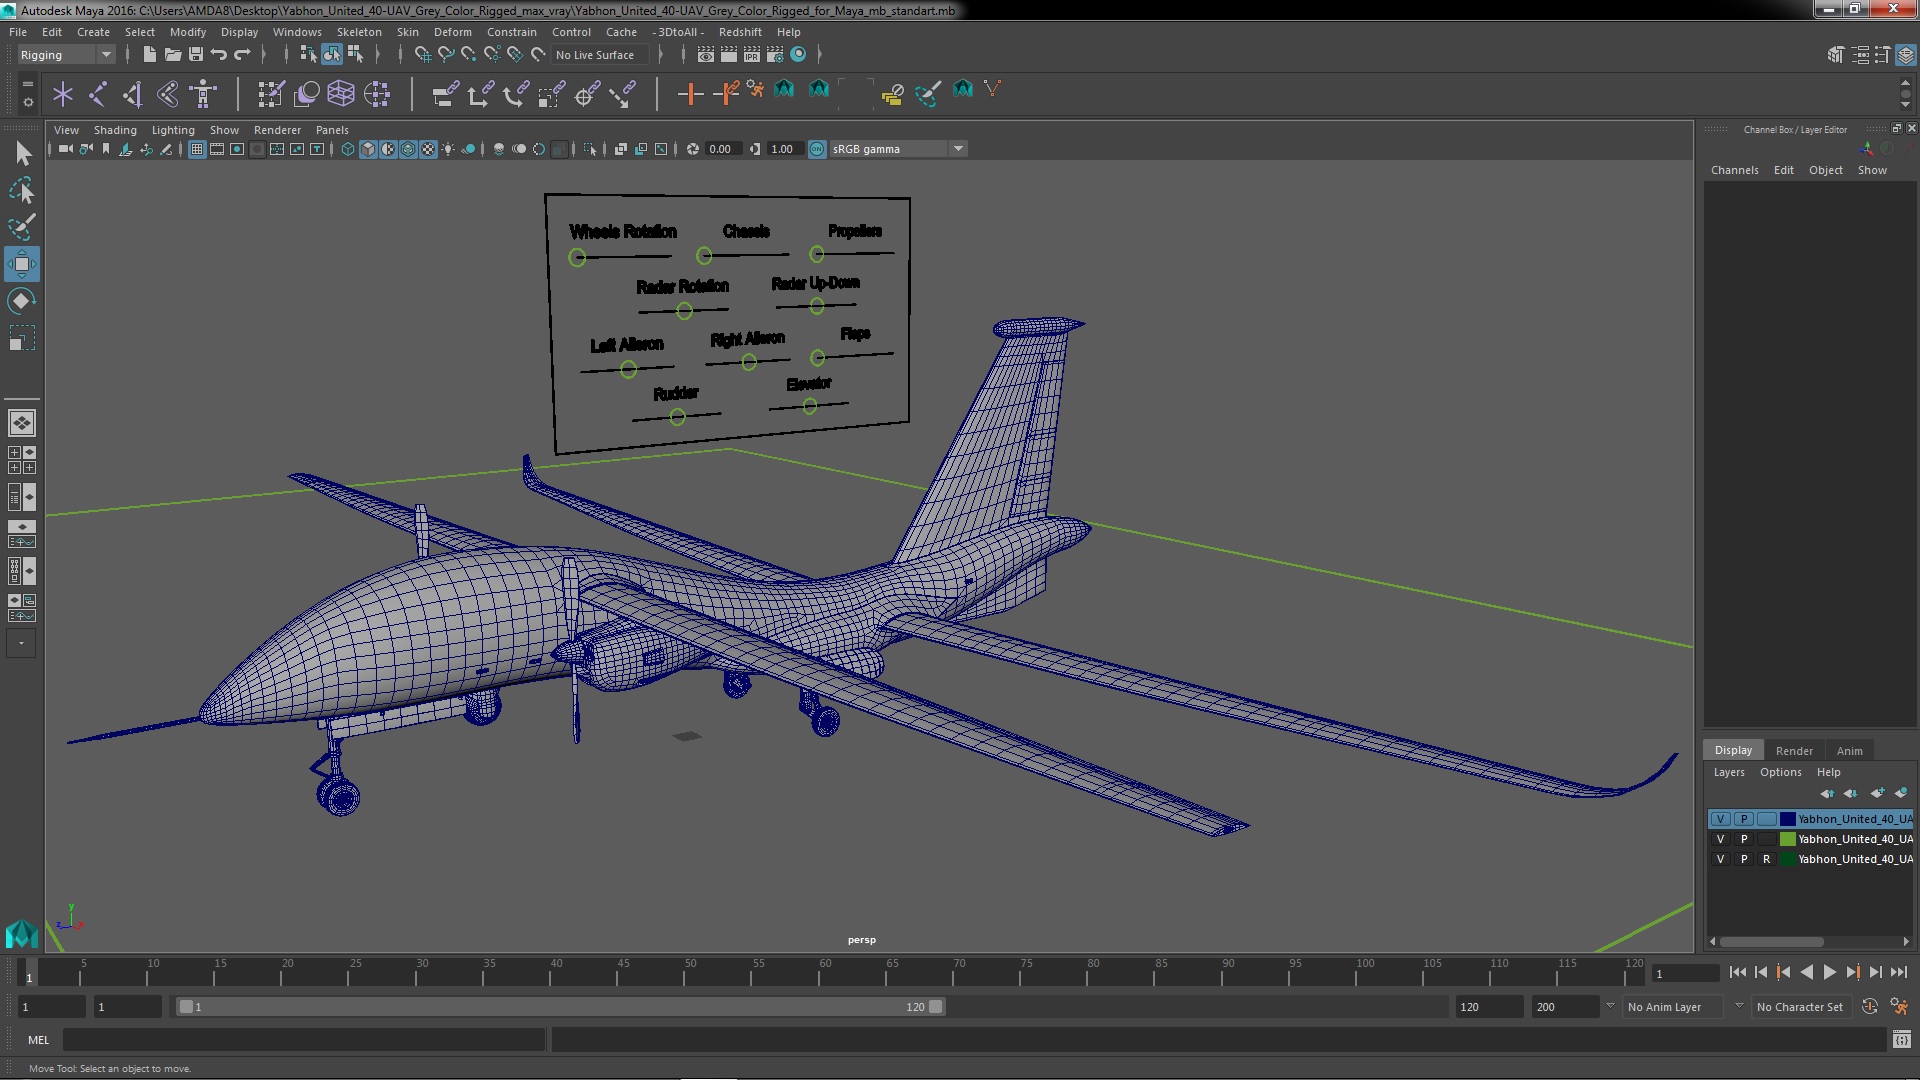Screen dimensions: 1920x1080
Task: Open the sRGB gamma view transform dropdown
Action: [898, 149]
